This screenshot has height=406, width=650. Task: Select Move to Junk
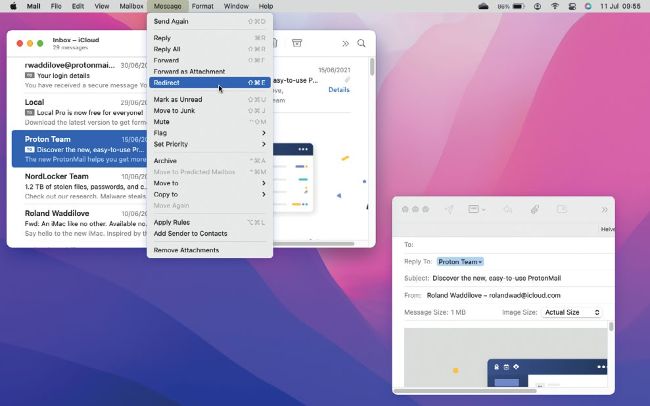210,111
